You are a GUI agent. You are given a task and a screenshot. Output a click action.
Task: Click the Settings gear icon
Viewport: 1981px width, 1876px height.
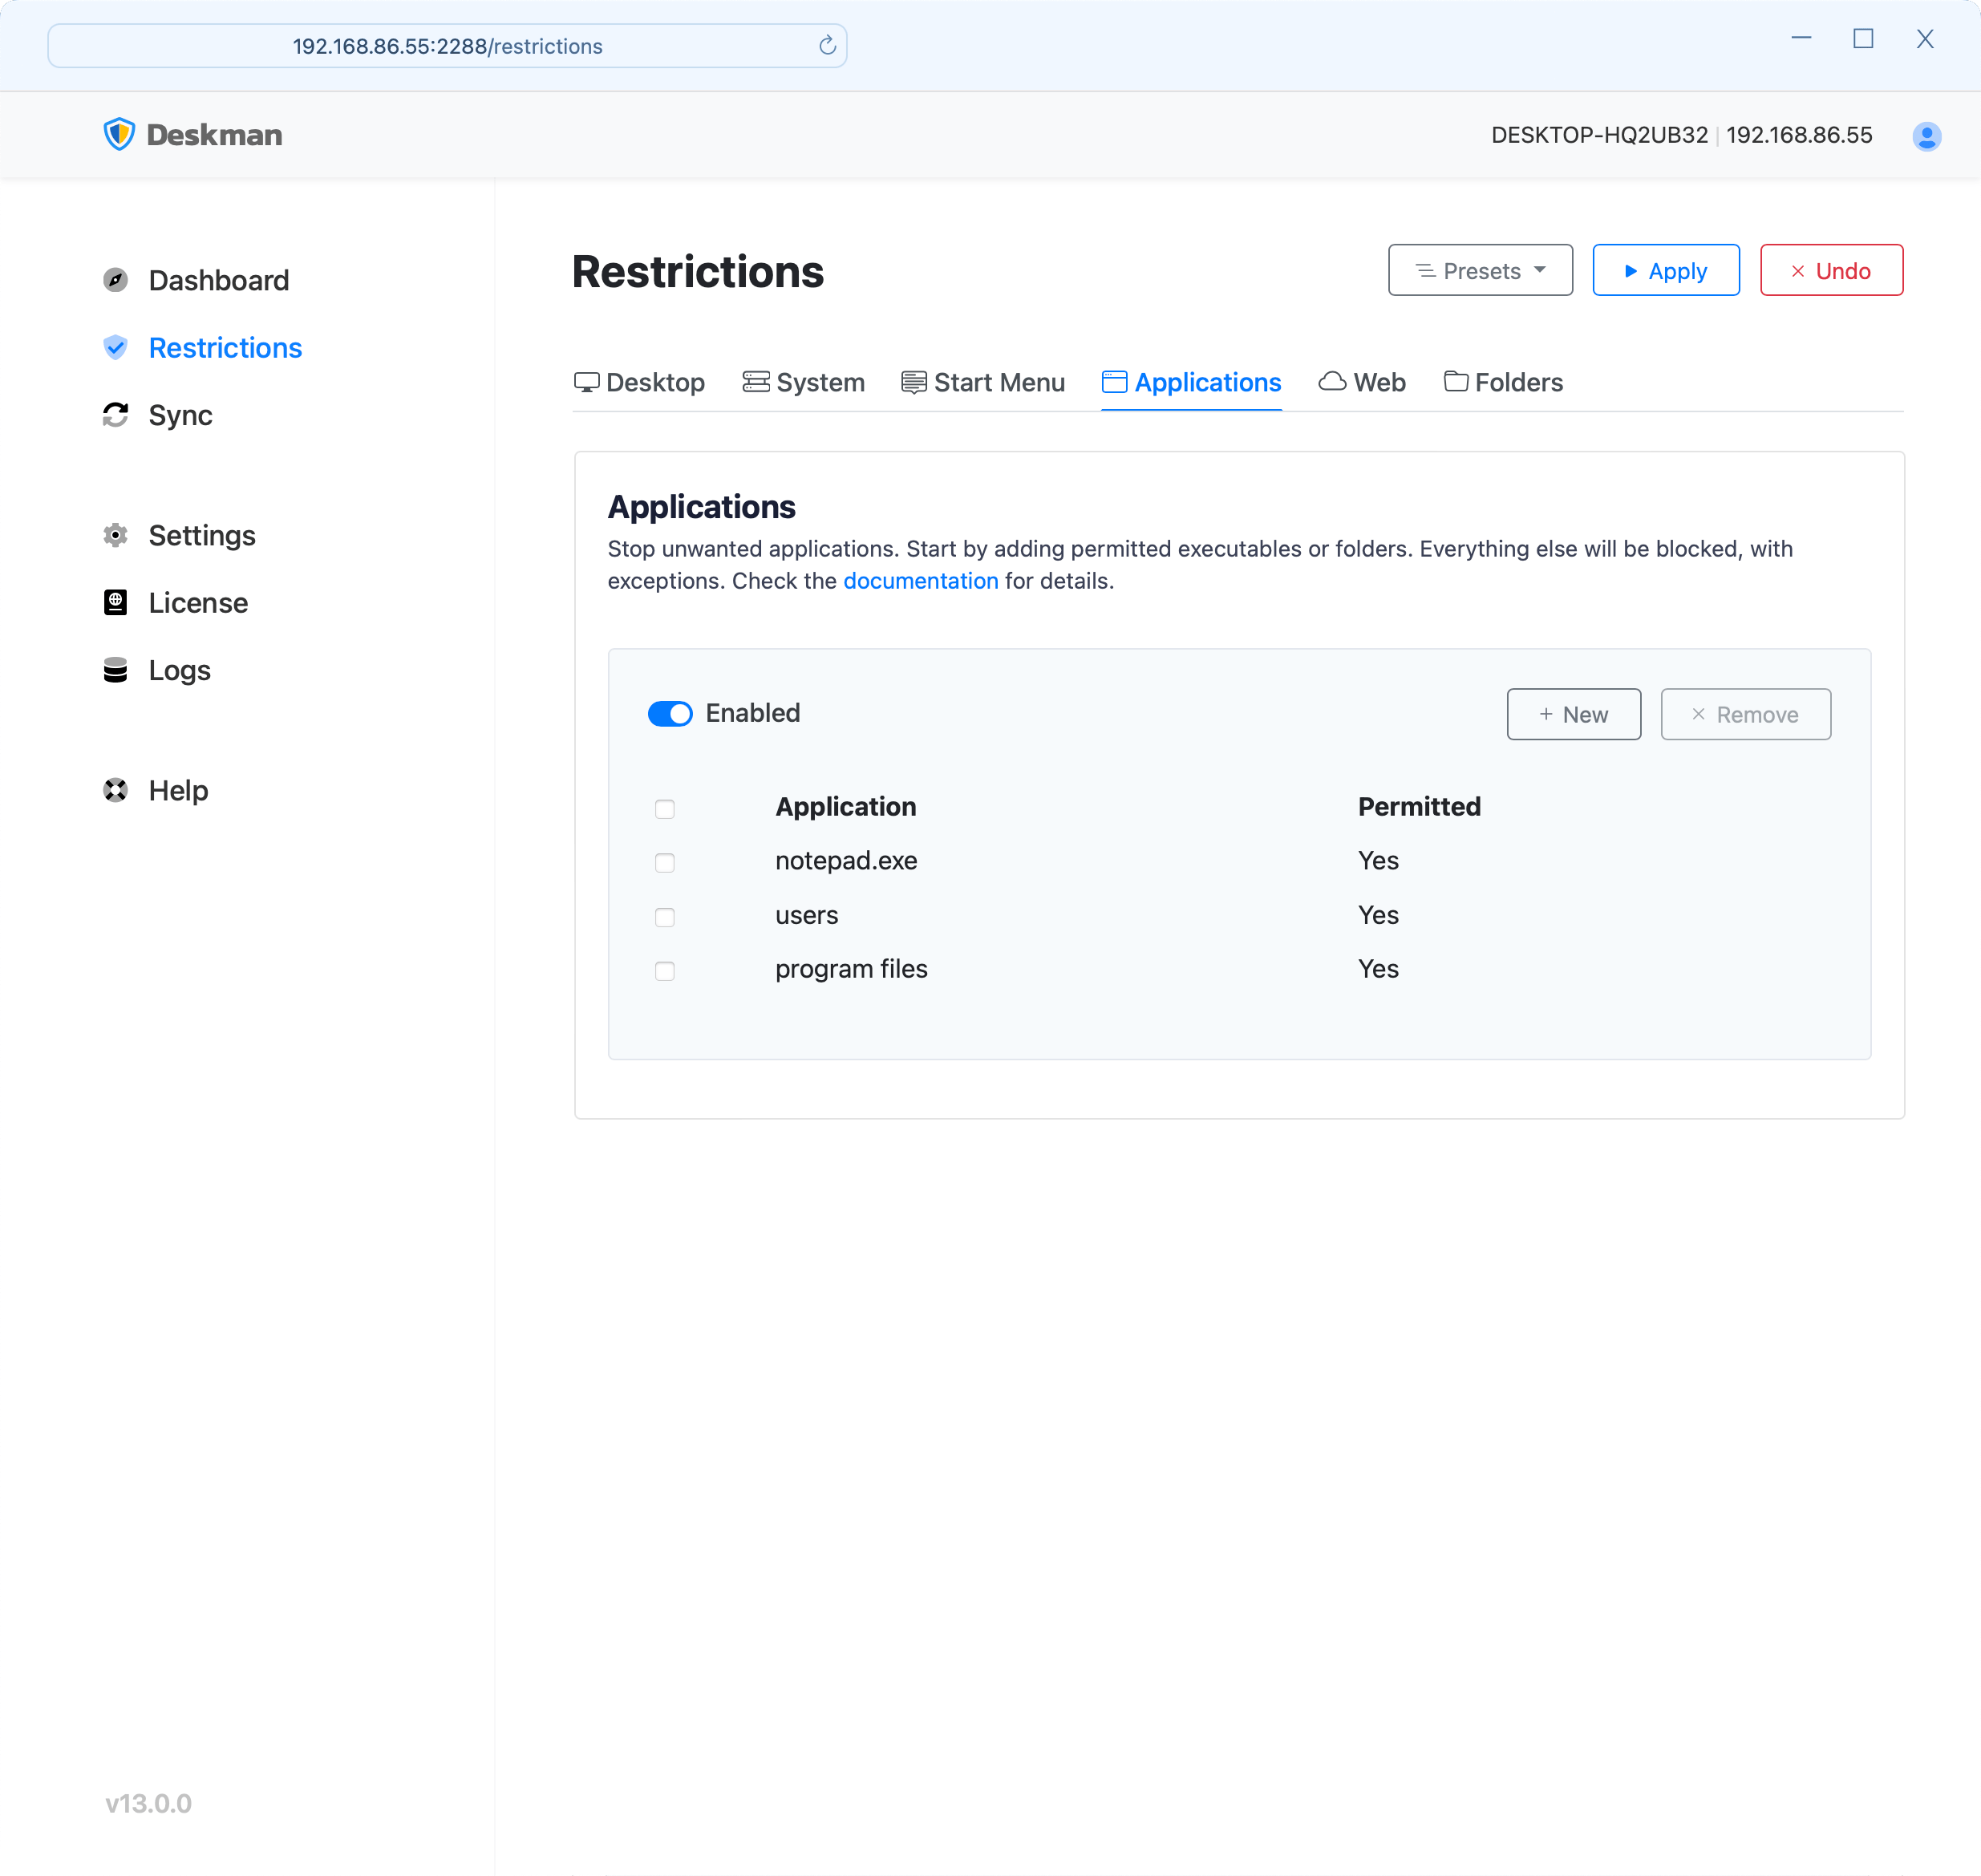point(116,535)
